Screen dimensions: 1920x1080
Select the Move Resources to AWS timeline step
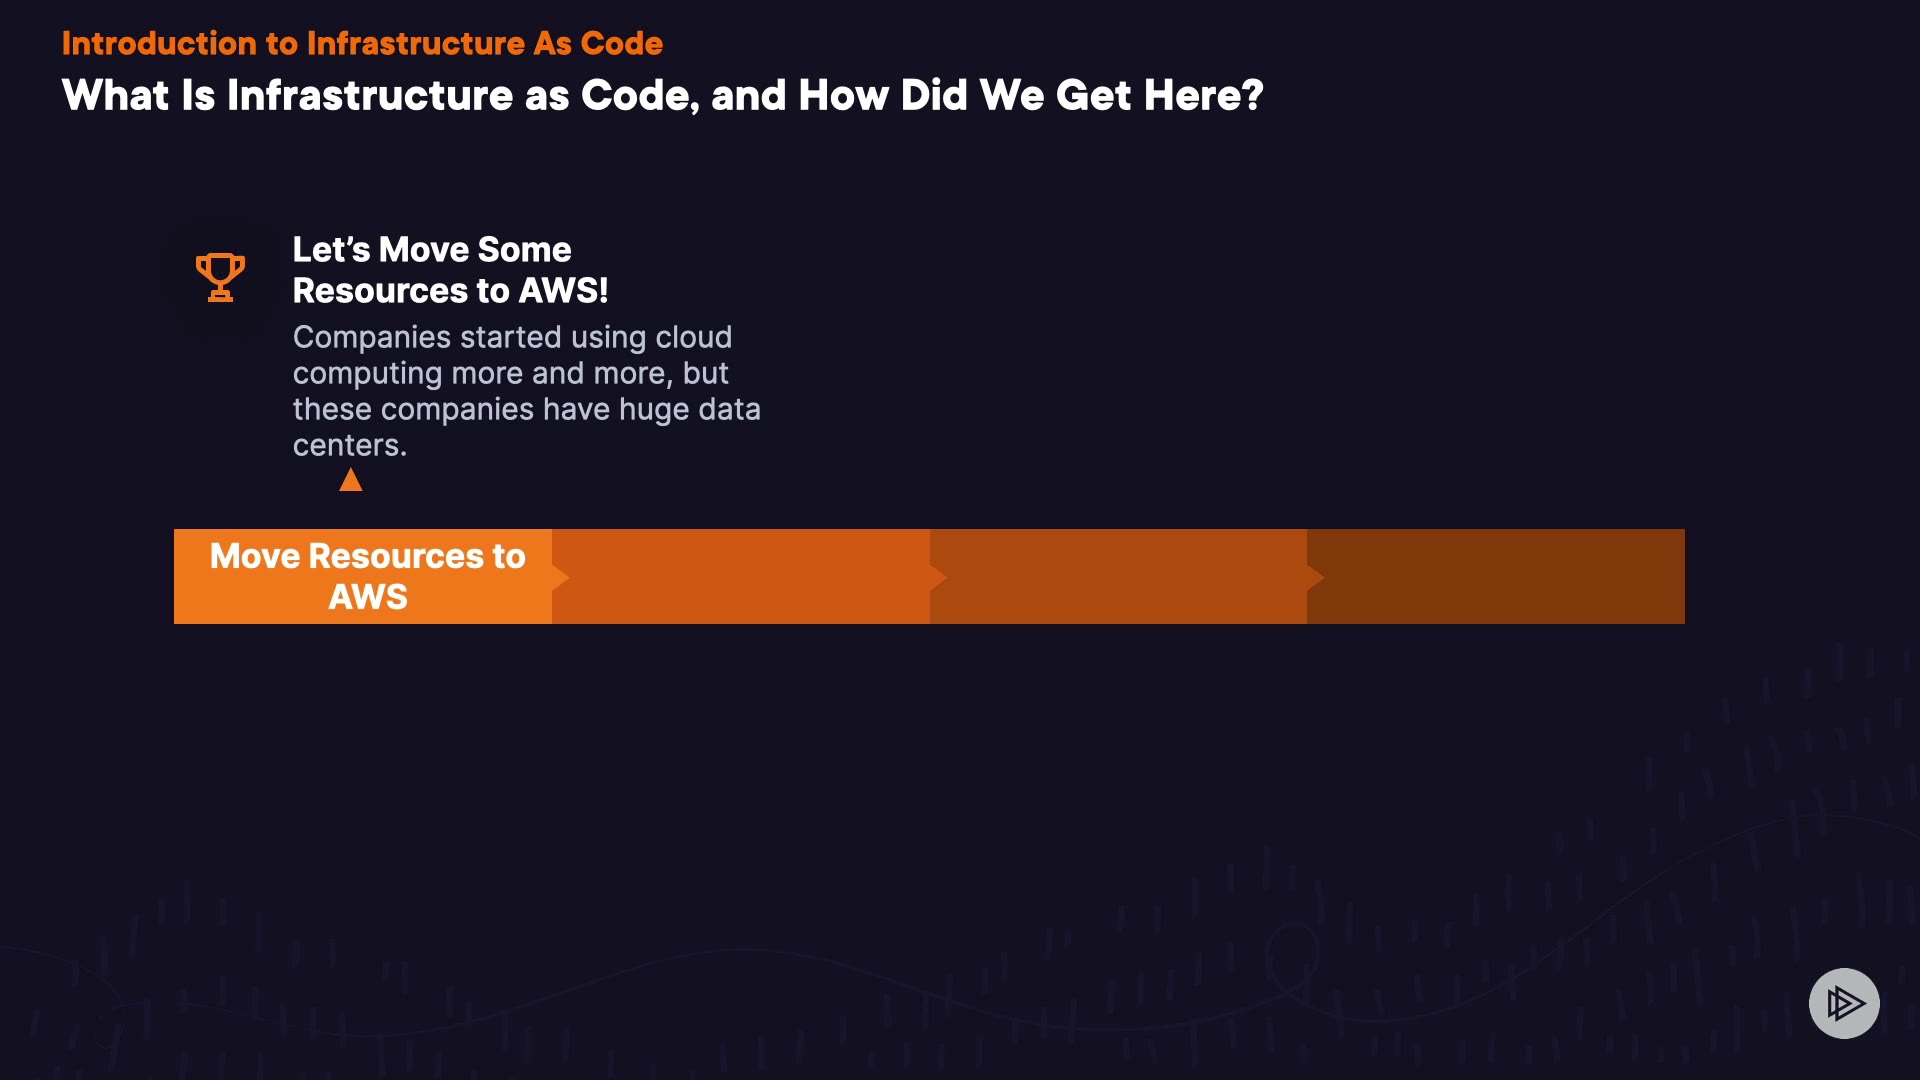click(x=367, y=576)
